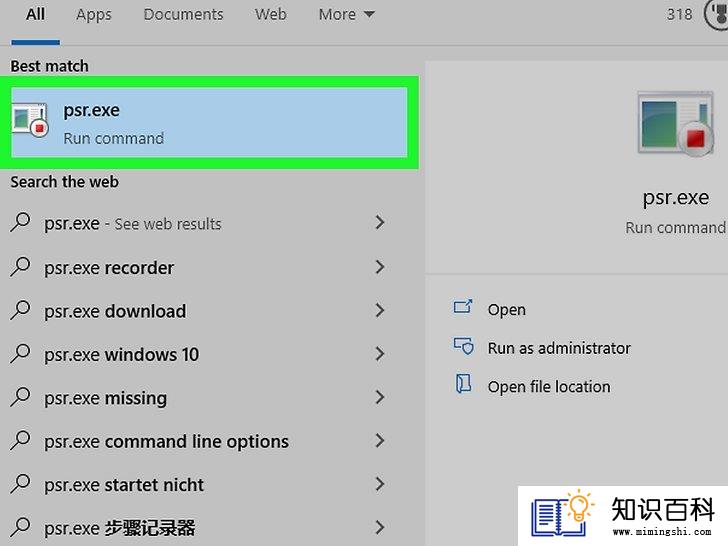Viewport: 728px width, 546px height.
Task: Open the psr.exe See web results suggestion
Action: click(198, 223)
